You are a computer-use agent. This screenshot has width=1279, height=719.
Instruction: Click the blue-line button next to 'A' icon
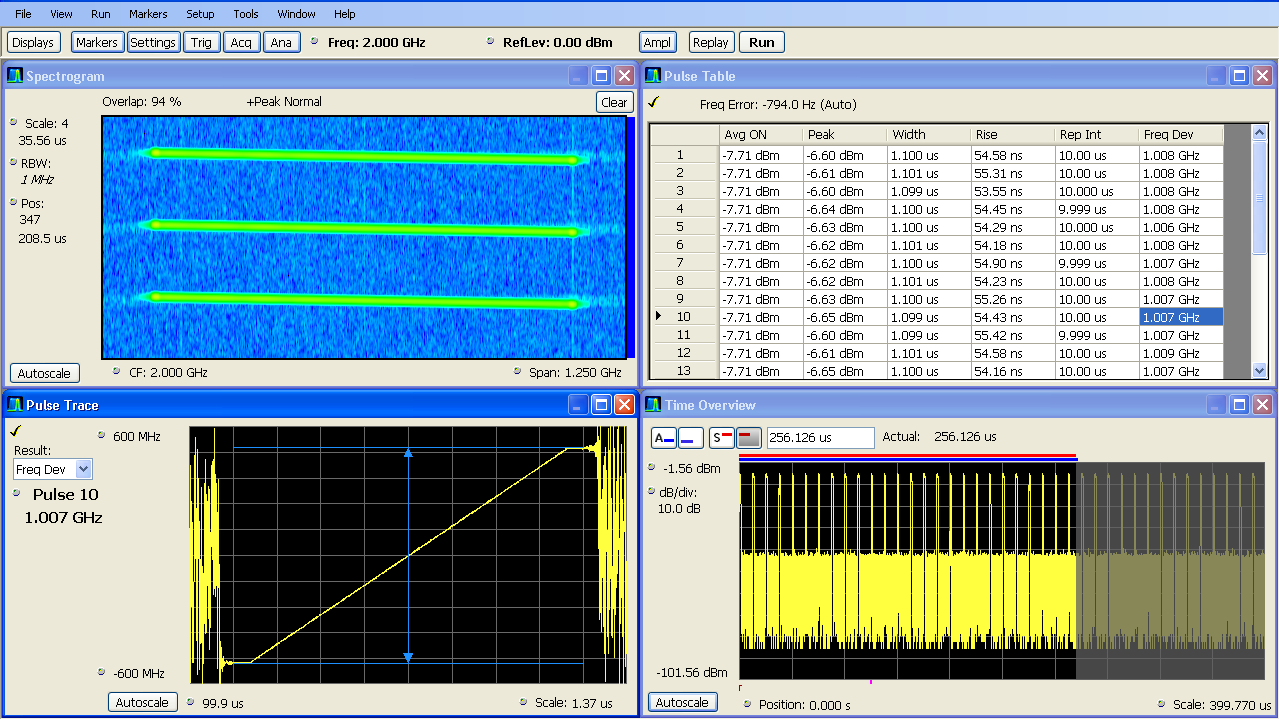click(690, 437)
